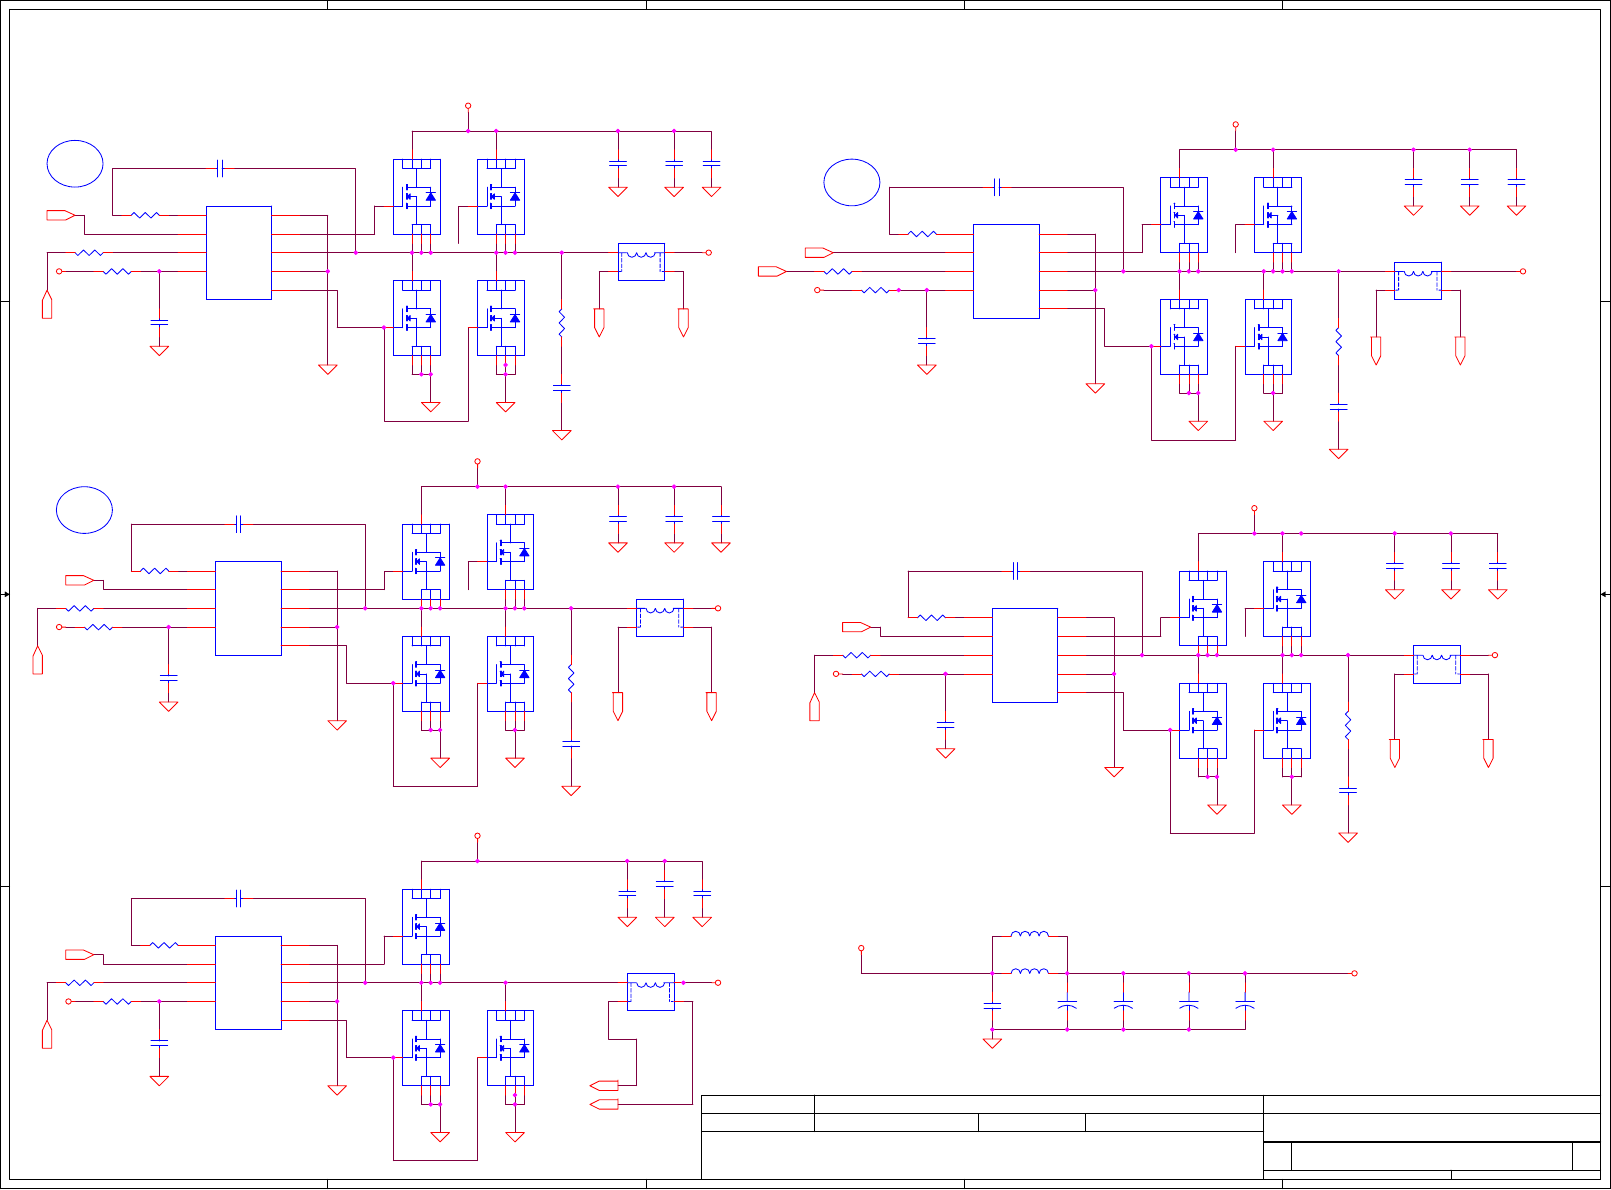Select the horizontal bootstrap capacitor in bottom-left circuit
Image resolution: width=1611 pixels, height=1190 pixels.
(238, 899)
